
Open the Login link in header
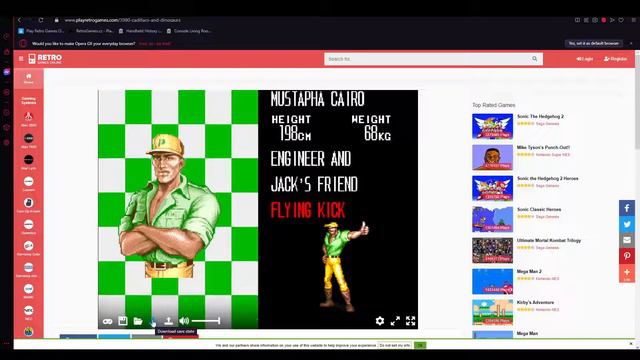tap(584, 59)
